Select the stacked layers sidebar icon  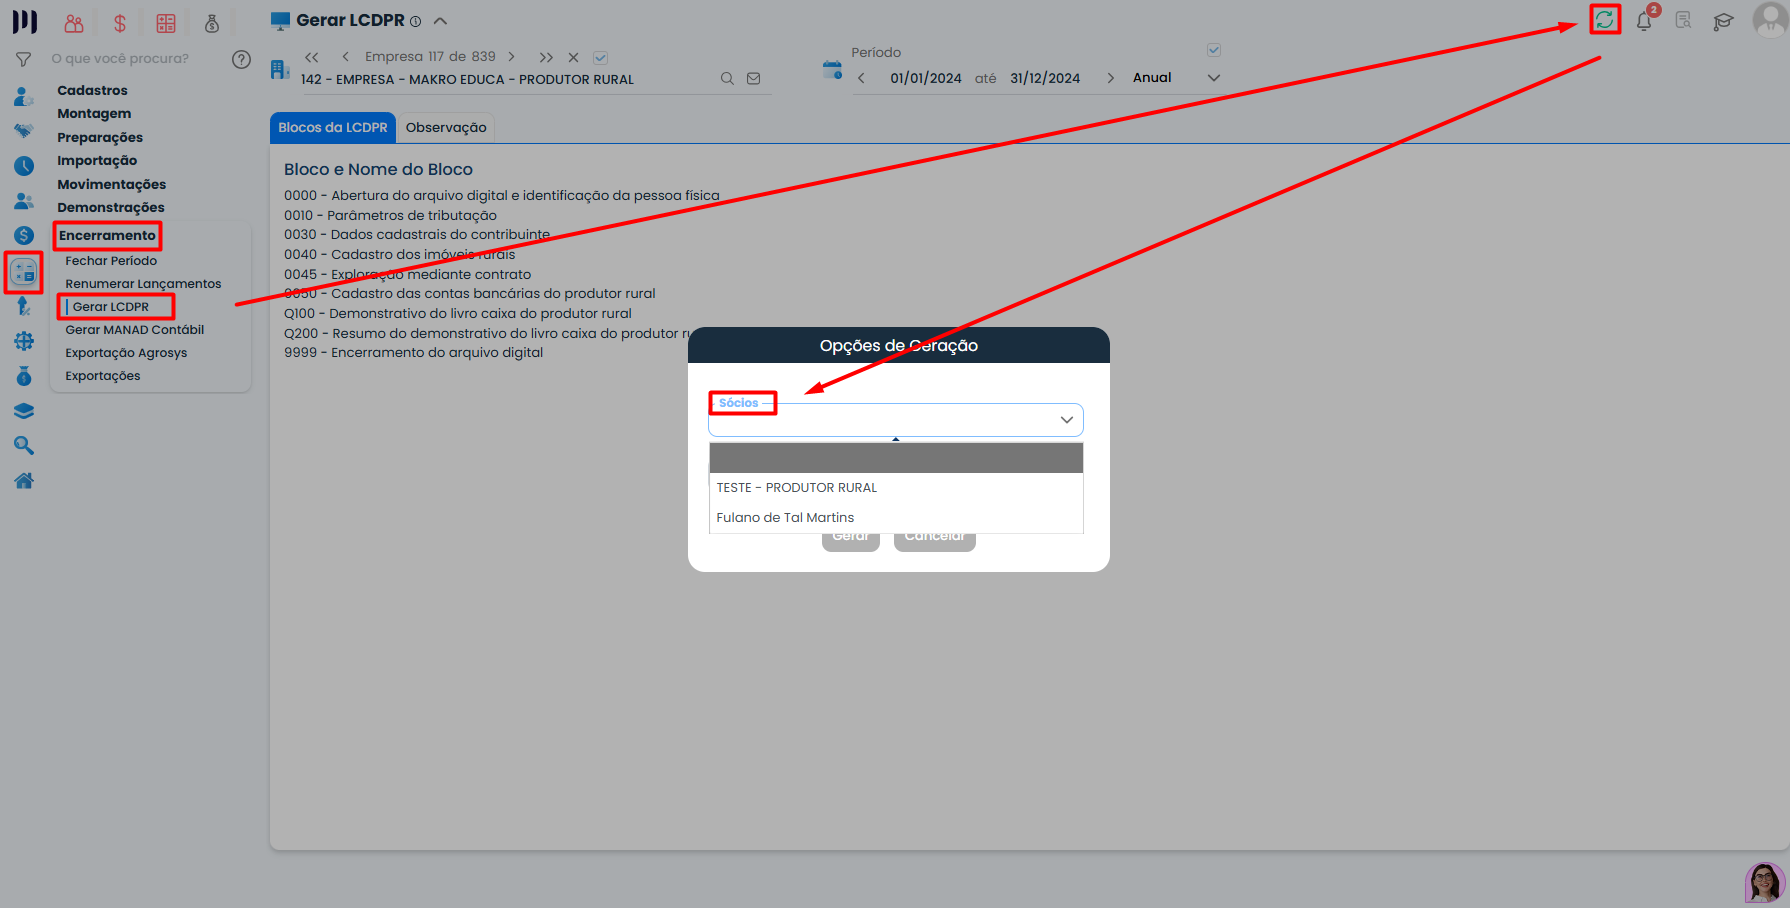pyautogui.click(x=24, y=411)
